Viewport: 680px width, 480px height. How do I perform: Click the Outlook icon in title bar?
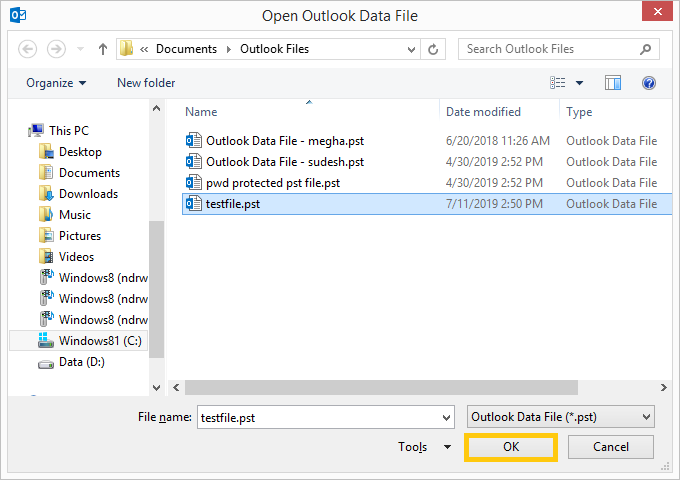click(x=18, y=15)
